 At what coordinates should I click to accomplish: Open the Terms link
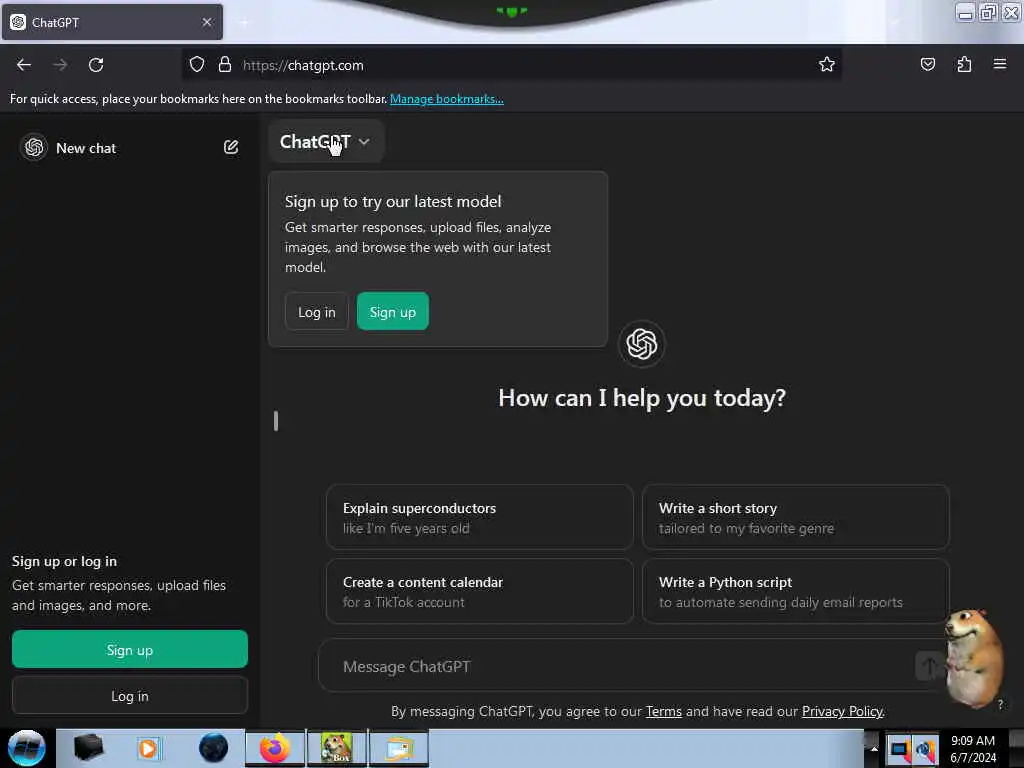(x=664, y=711)
